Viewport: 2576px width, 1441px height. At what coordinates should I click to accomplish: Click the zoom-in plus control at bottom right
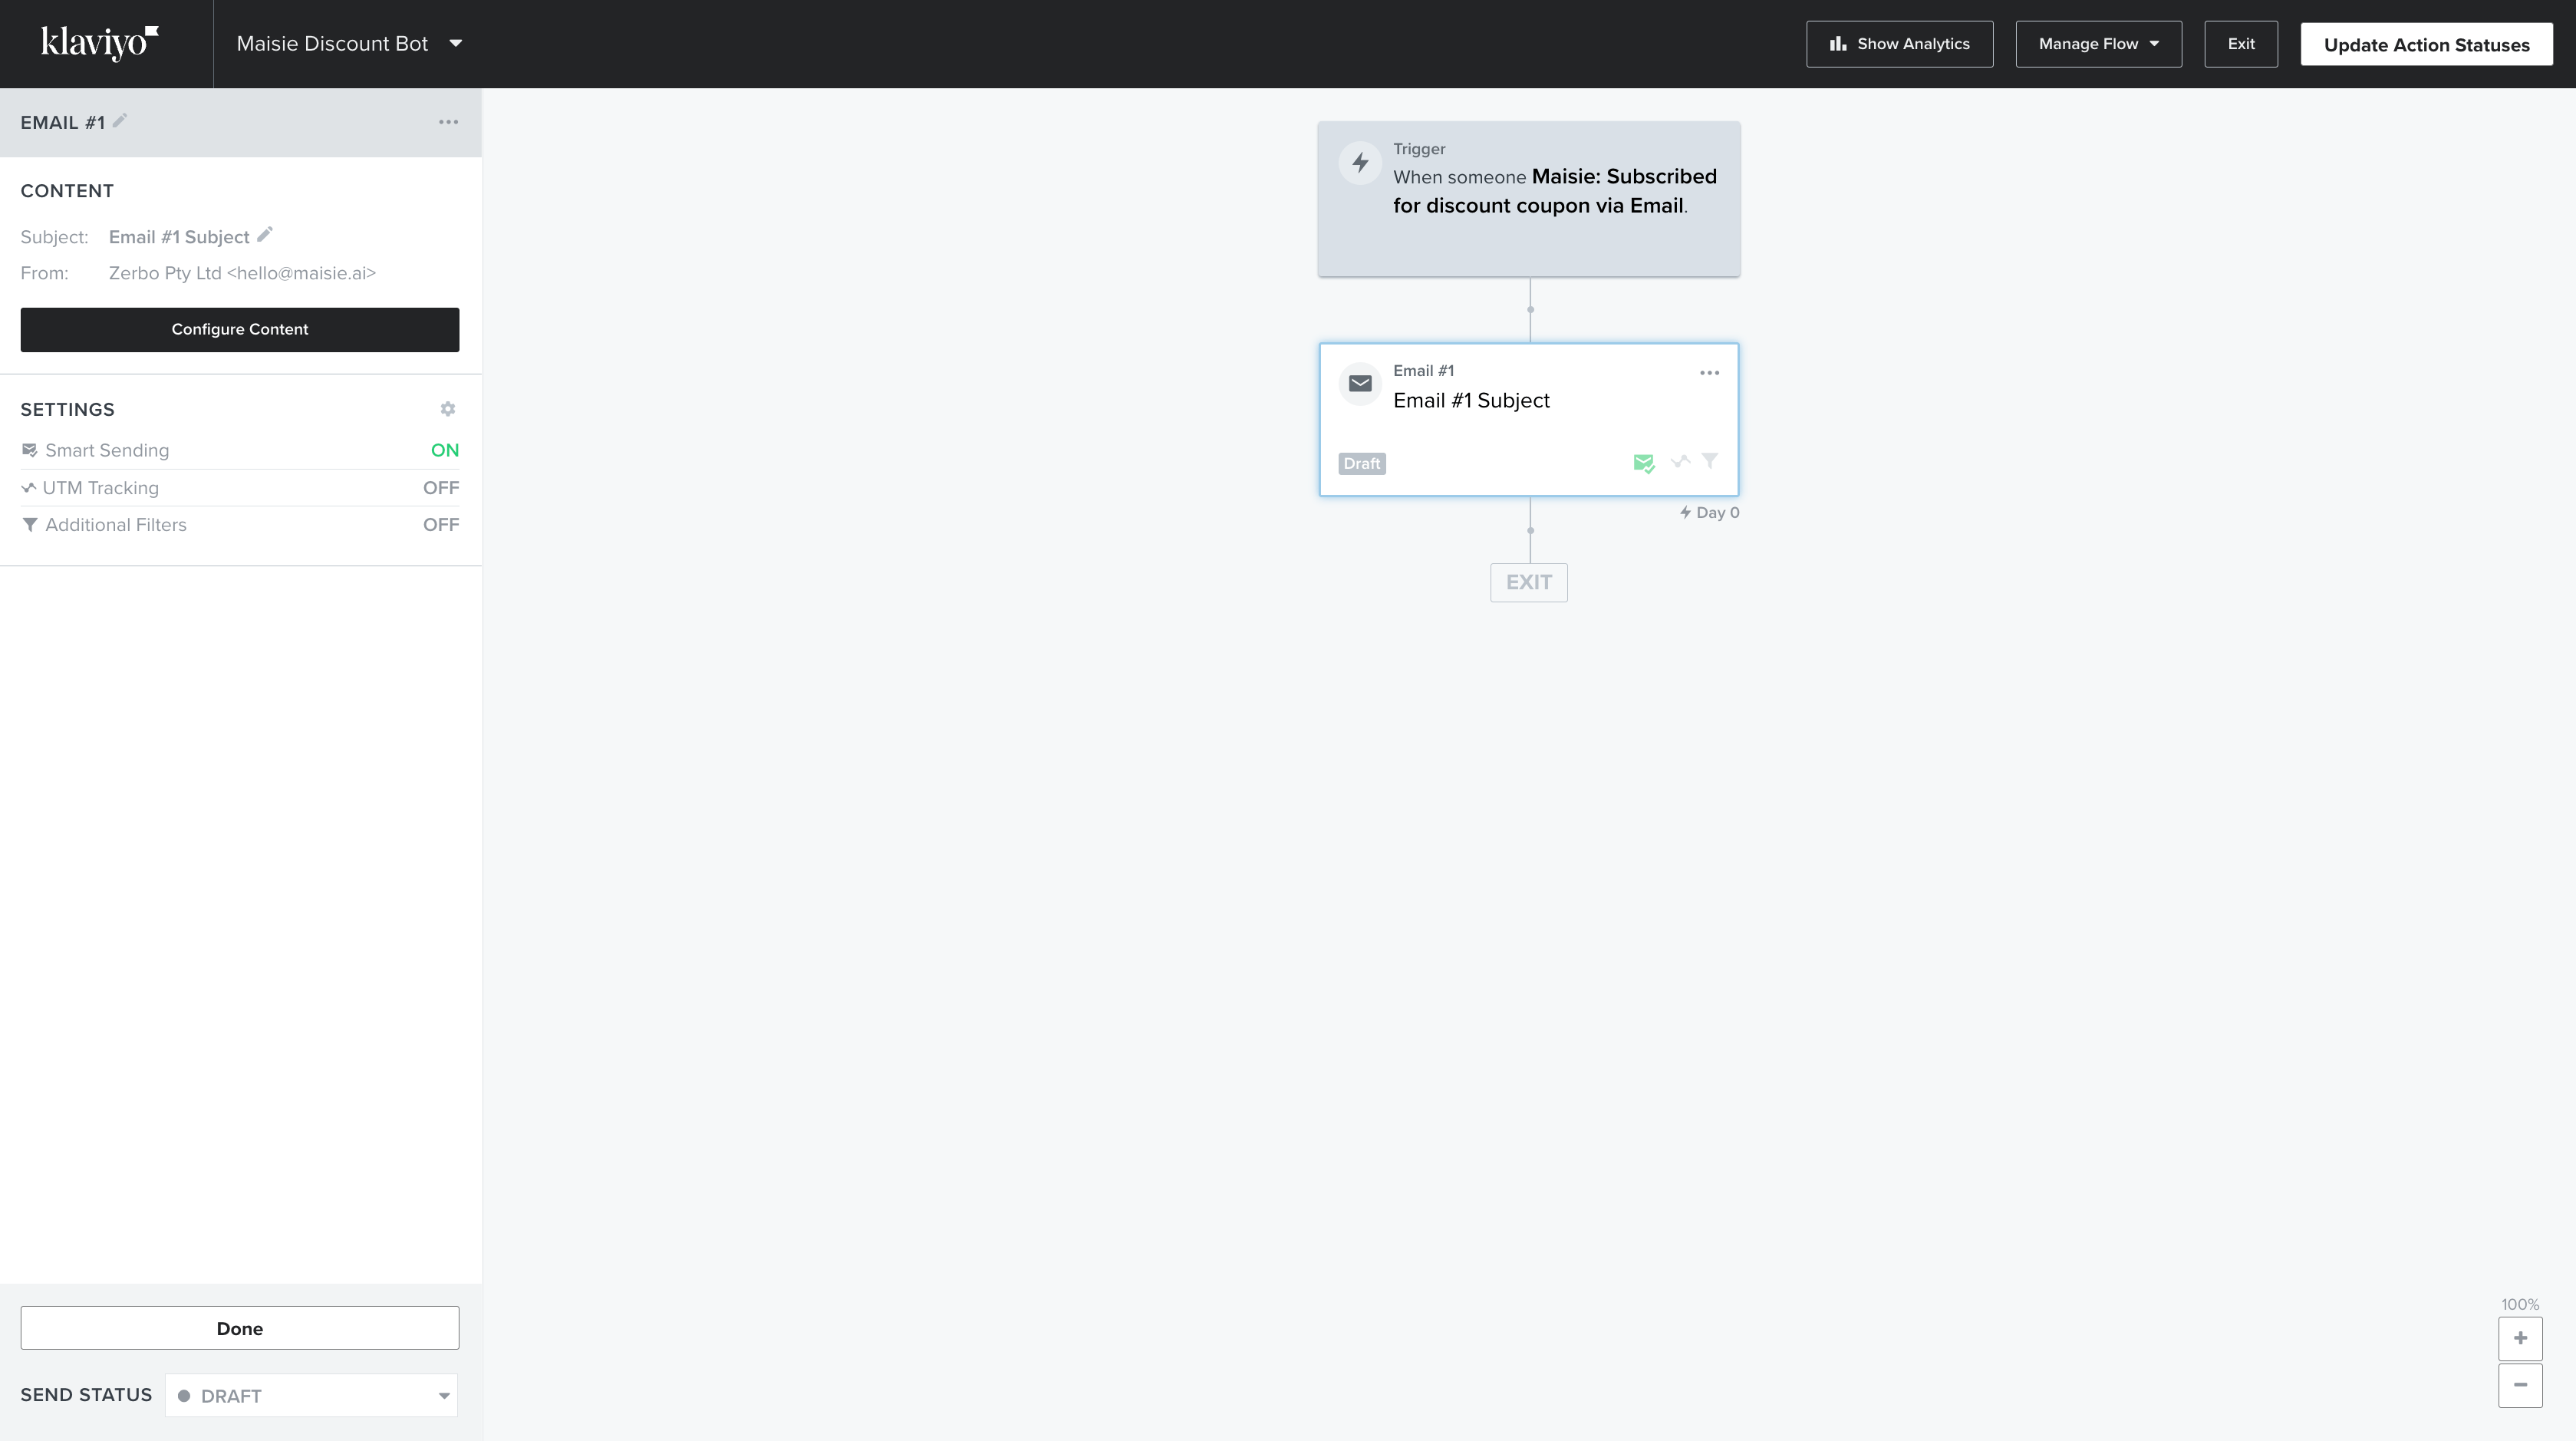2520,1338
